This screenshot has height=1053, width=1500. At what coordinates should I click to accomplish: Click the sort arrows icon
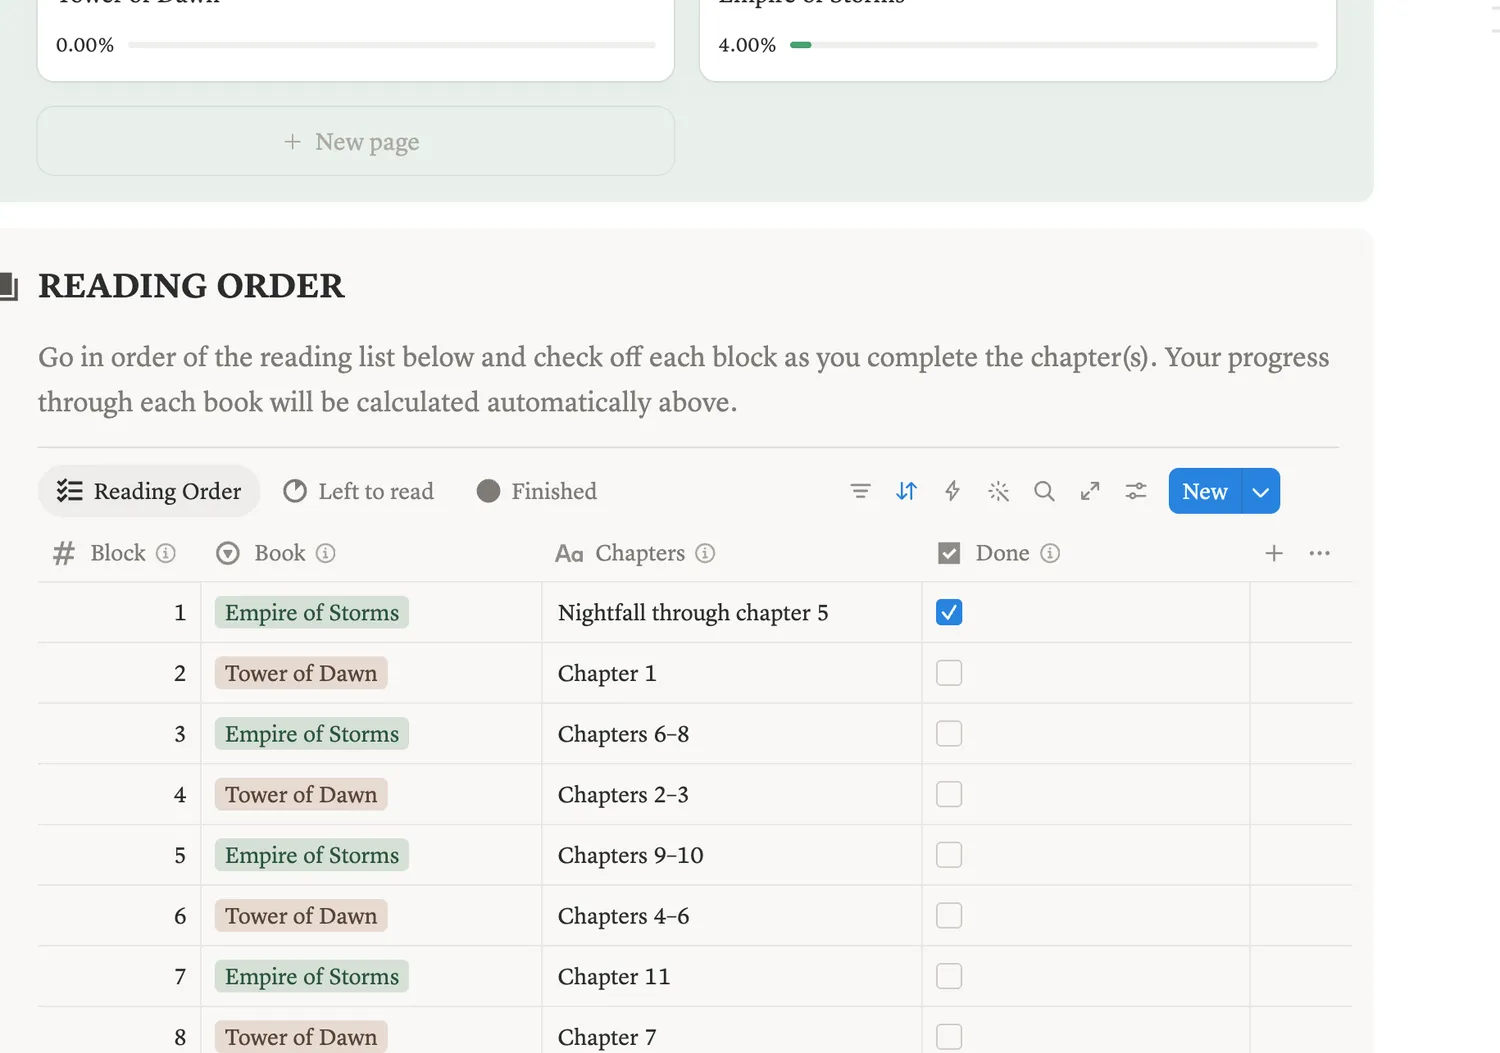[906, 491]
